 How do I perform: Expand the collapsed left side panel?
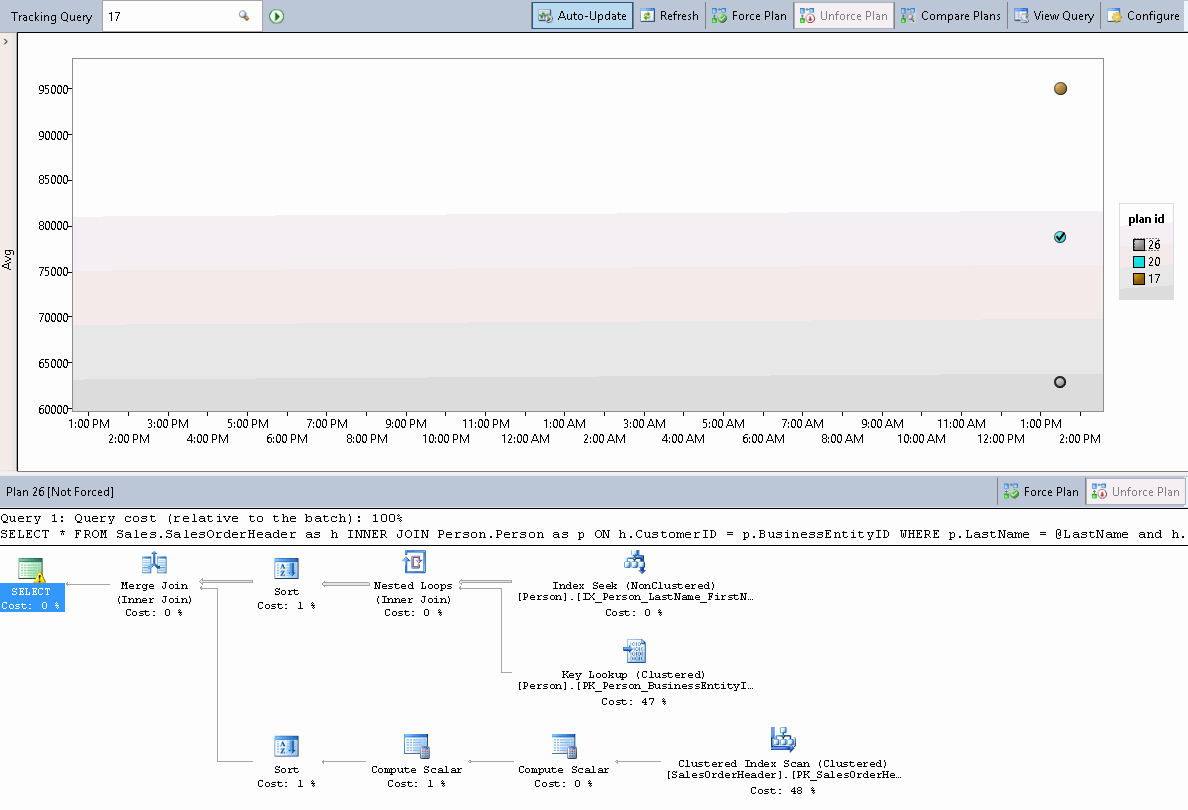point(8,42)
